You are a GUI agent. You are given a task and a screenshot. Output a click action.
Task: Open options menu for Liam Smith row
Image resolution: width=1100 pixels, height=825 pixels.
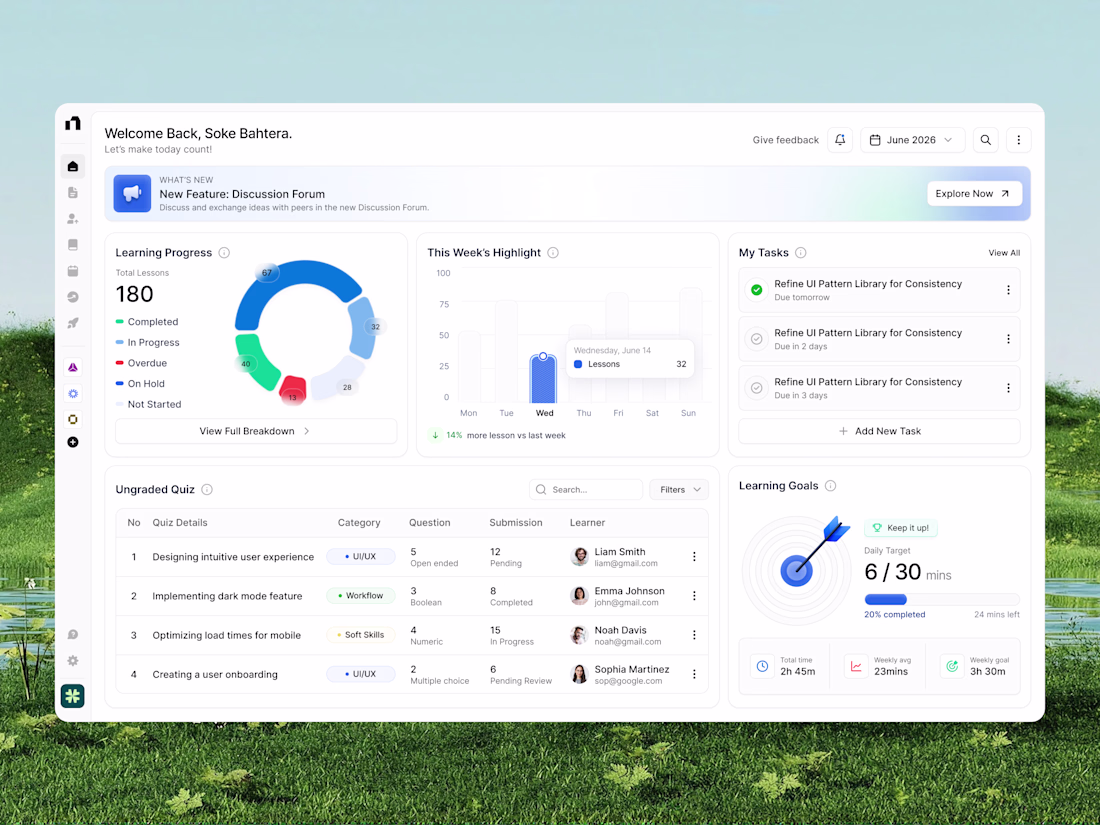point(695,557)
